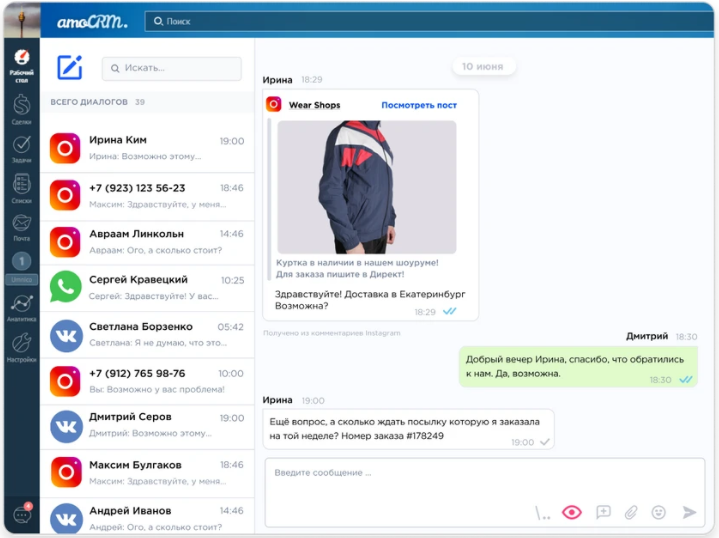Open Настройки settings in the sidebar

pos(22,348)
